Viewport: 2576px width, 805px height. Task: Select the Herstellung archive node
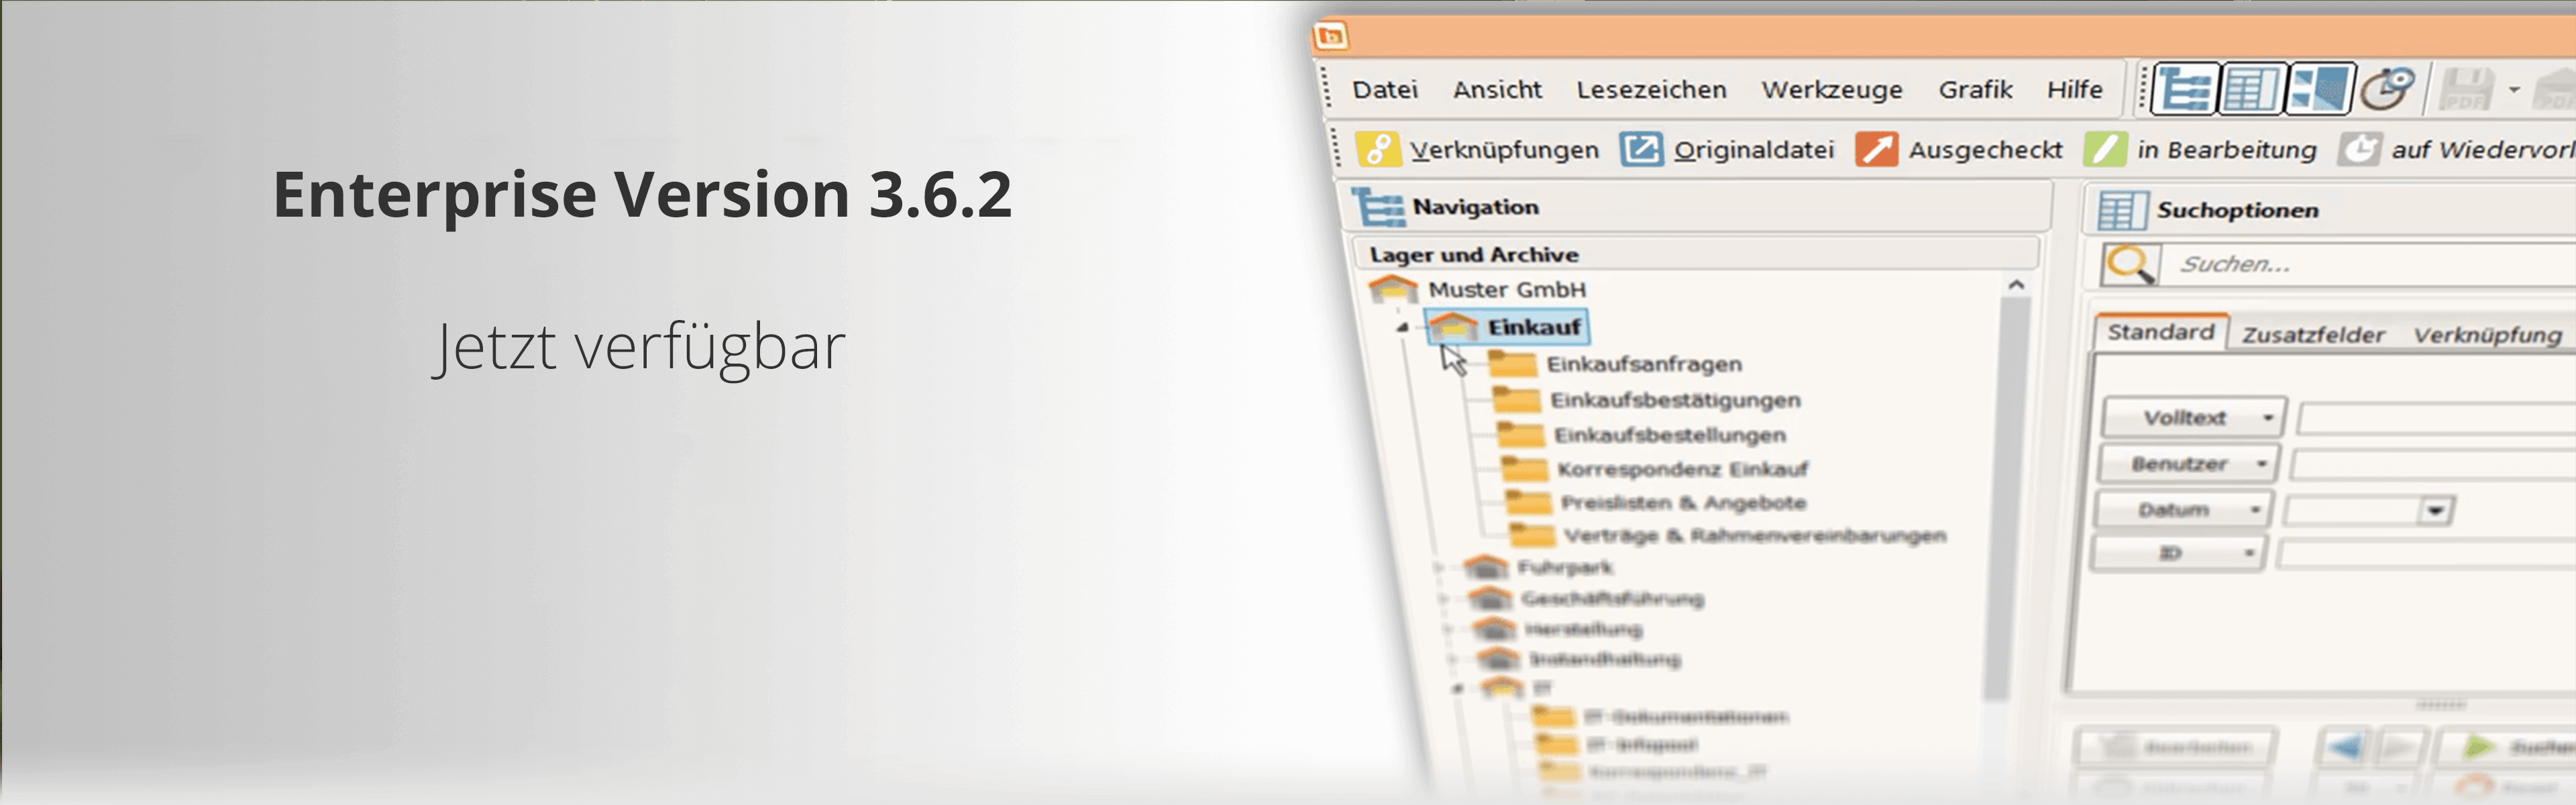pyautogui.click(x=1583, y=630)
